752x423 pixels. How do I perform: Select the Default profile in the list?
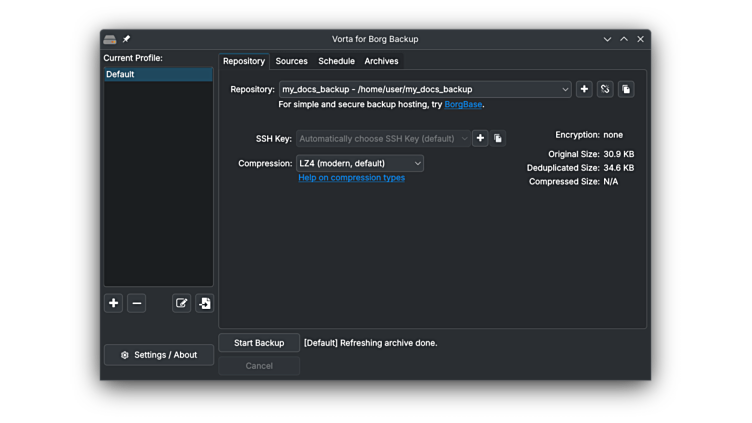pyautogui.click(x=158, y=74)
